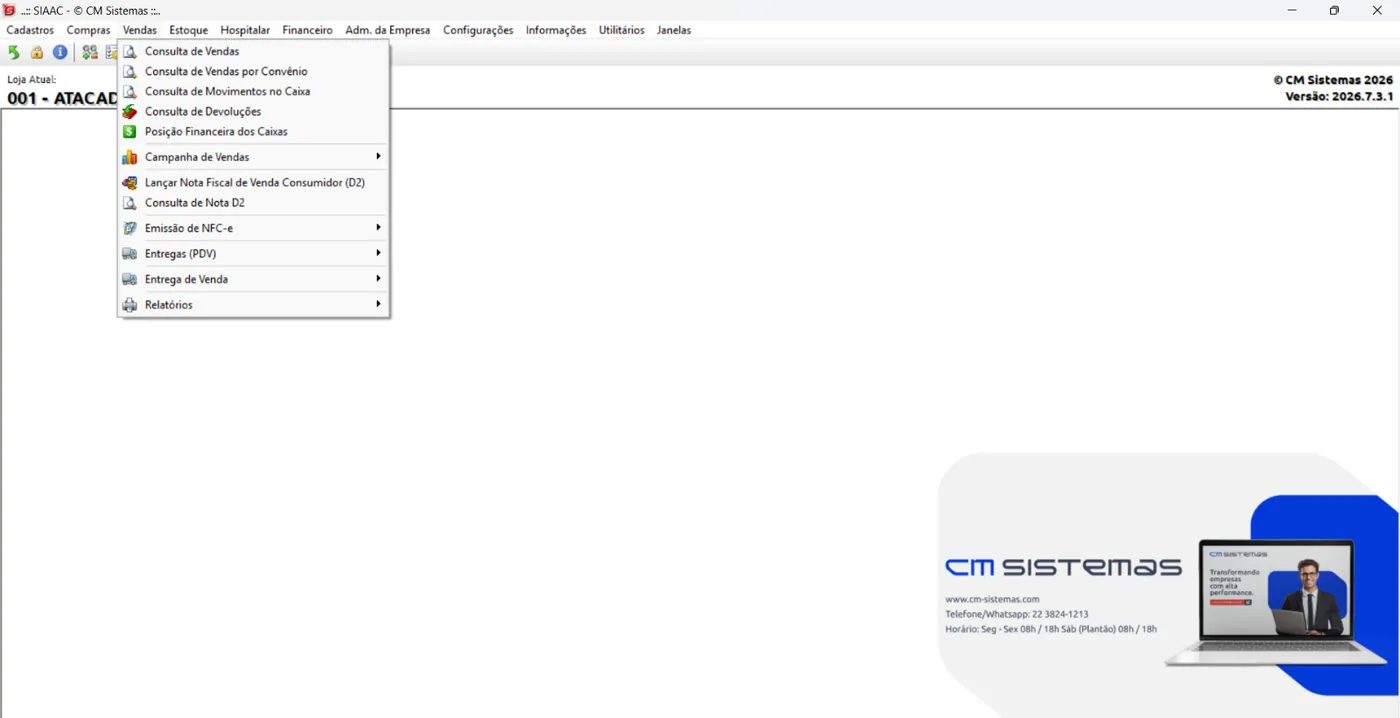Open Consulta de Nota D2
Image resolution: width=1400 pixels, height=718 pixels.
coord(253,203)
